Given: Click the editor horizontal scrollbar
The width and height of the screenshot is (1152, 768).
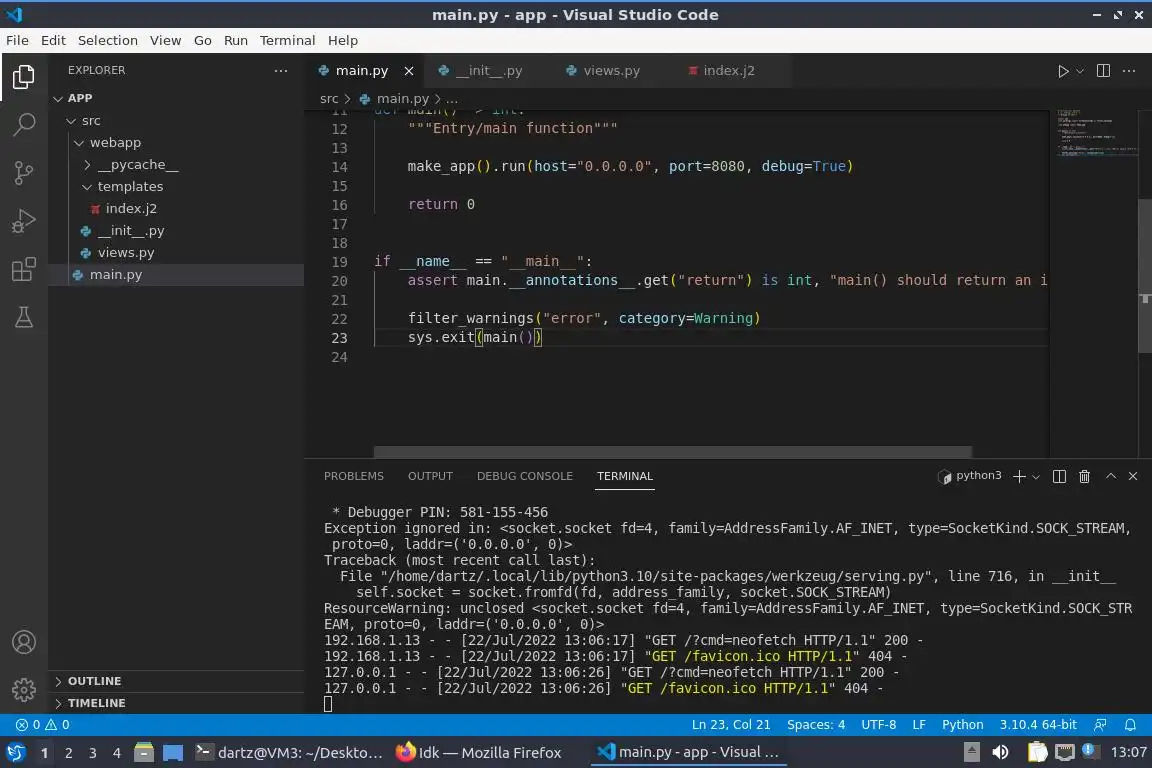Looking at the screenshot, I should click(x=672, y=451).
